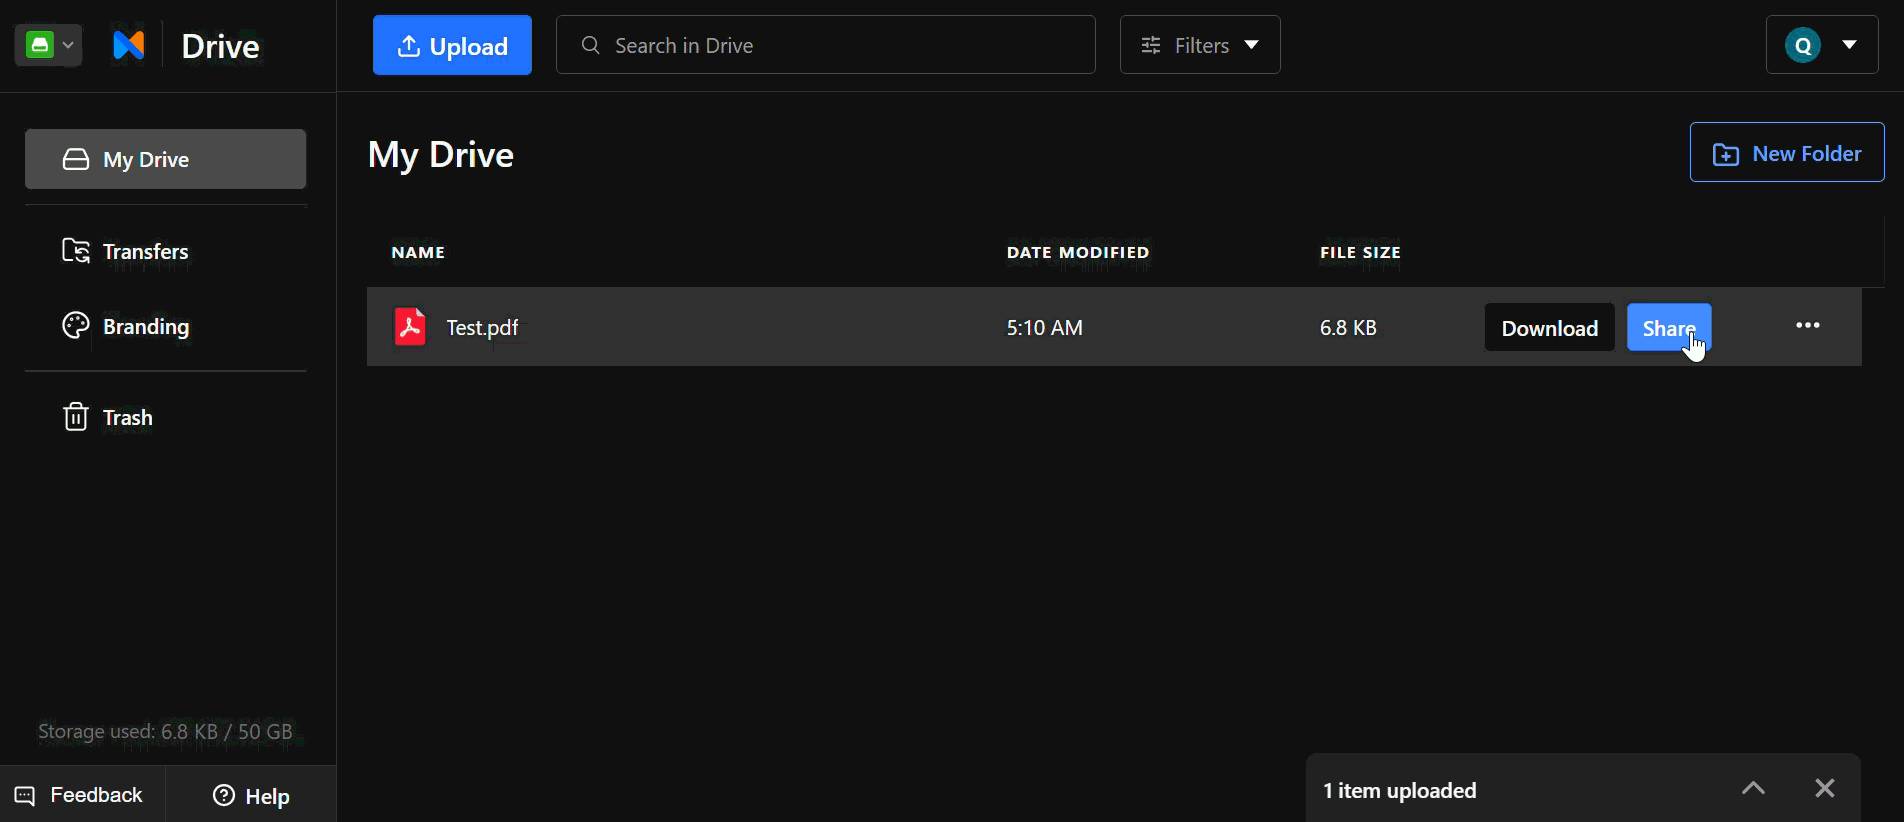
Task: Click the Test.pdf file icon
Action: tap(410, 327)
